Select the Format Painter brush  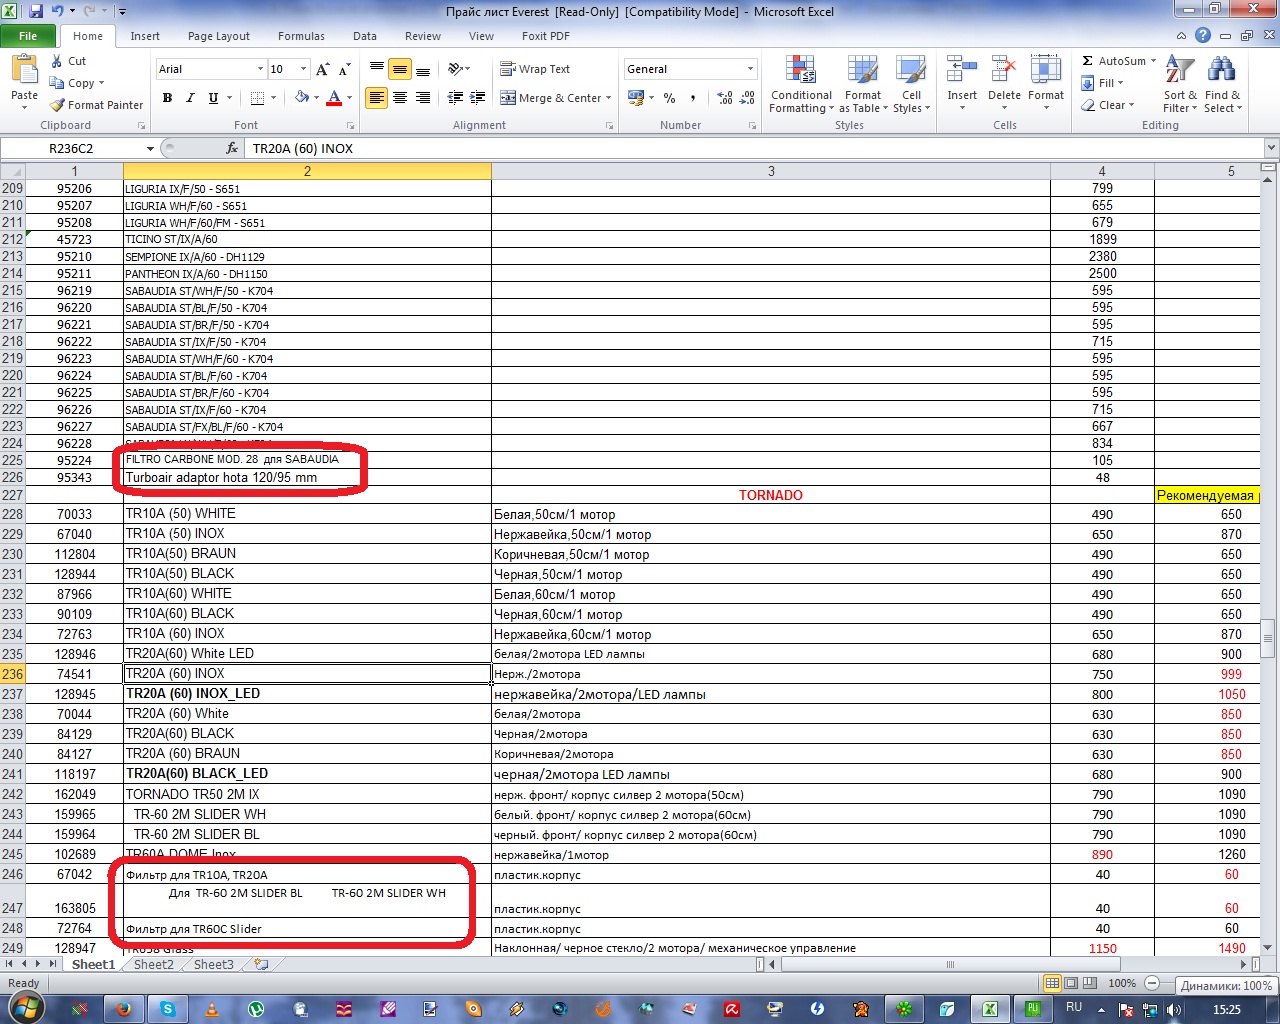coord(57,105)
